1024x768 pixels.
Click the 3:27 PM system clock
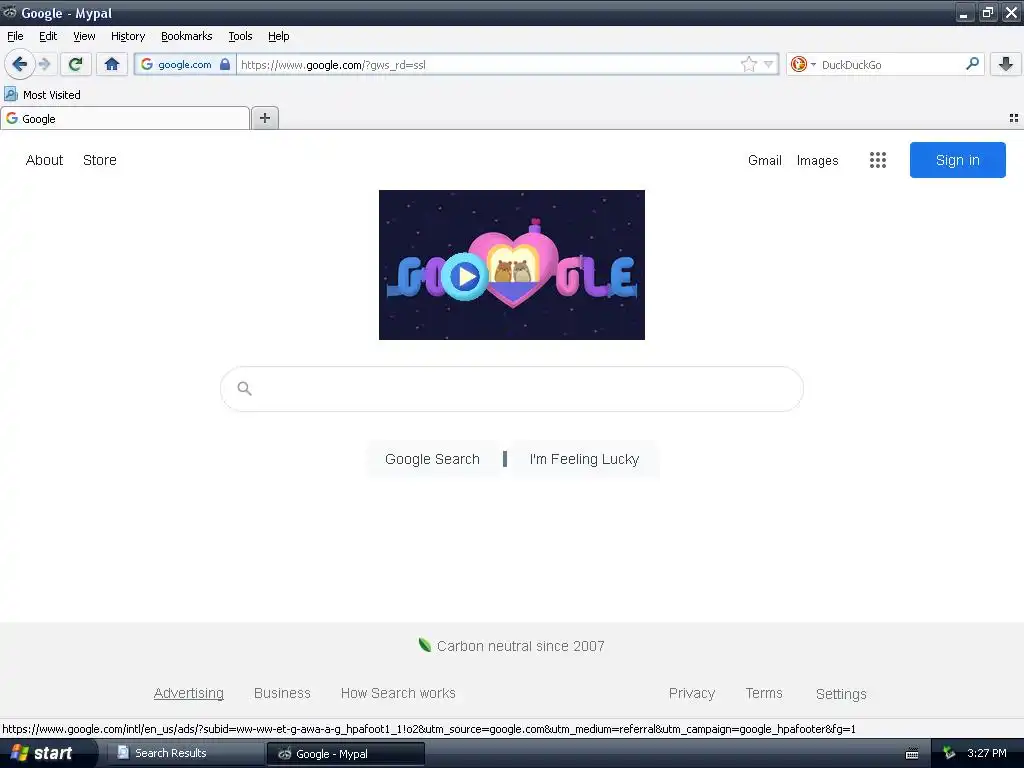[987, 753]
